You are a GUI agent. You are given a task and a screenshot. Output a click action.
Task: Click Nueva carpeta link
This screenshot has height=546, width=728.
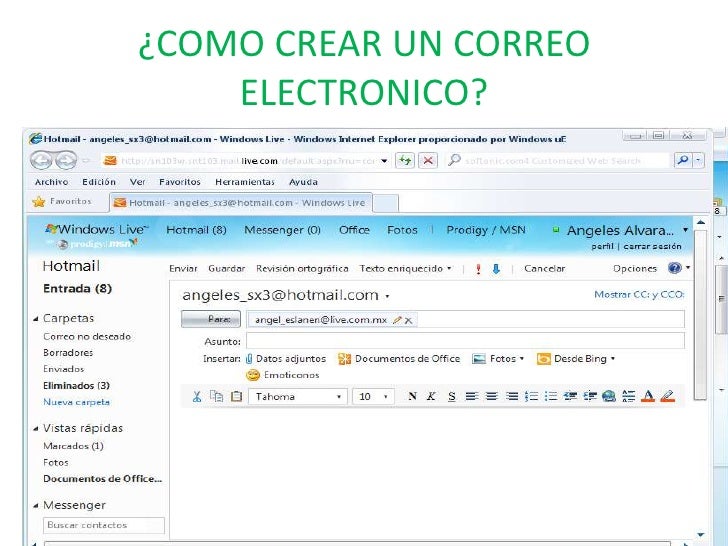(x=77, y=402)
